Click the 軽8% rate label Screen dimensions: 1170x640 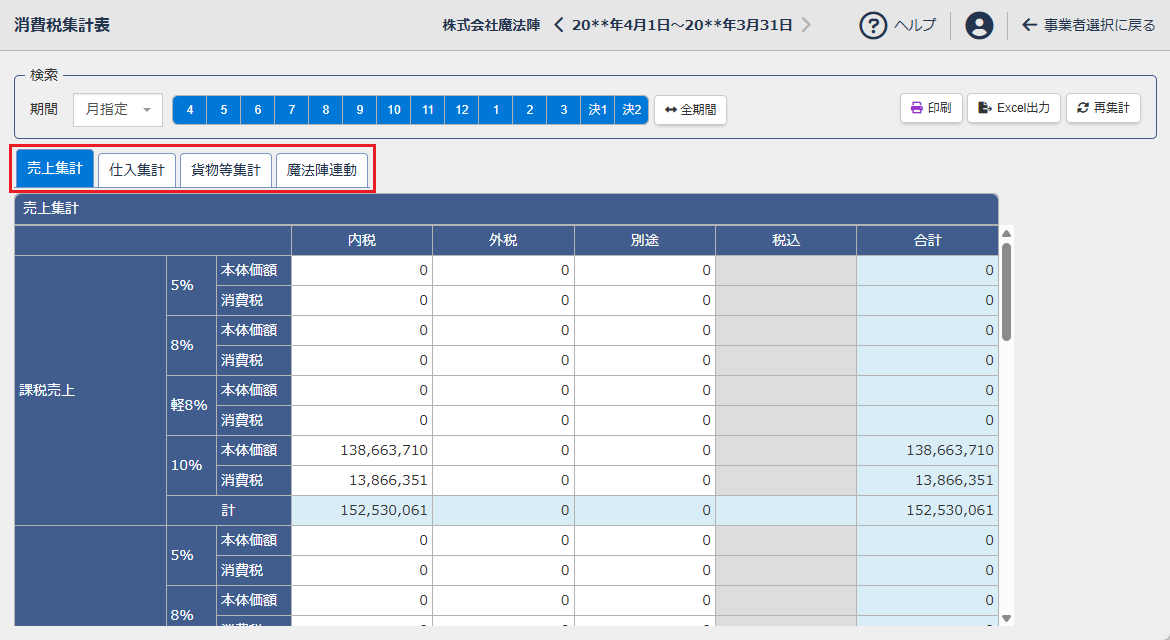tap(191, 405)
